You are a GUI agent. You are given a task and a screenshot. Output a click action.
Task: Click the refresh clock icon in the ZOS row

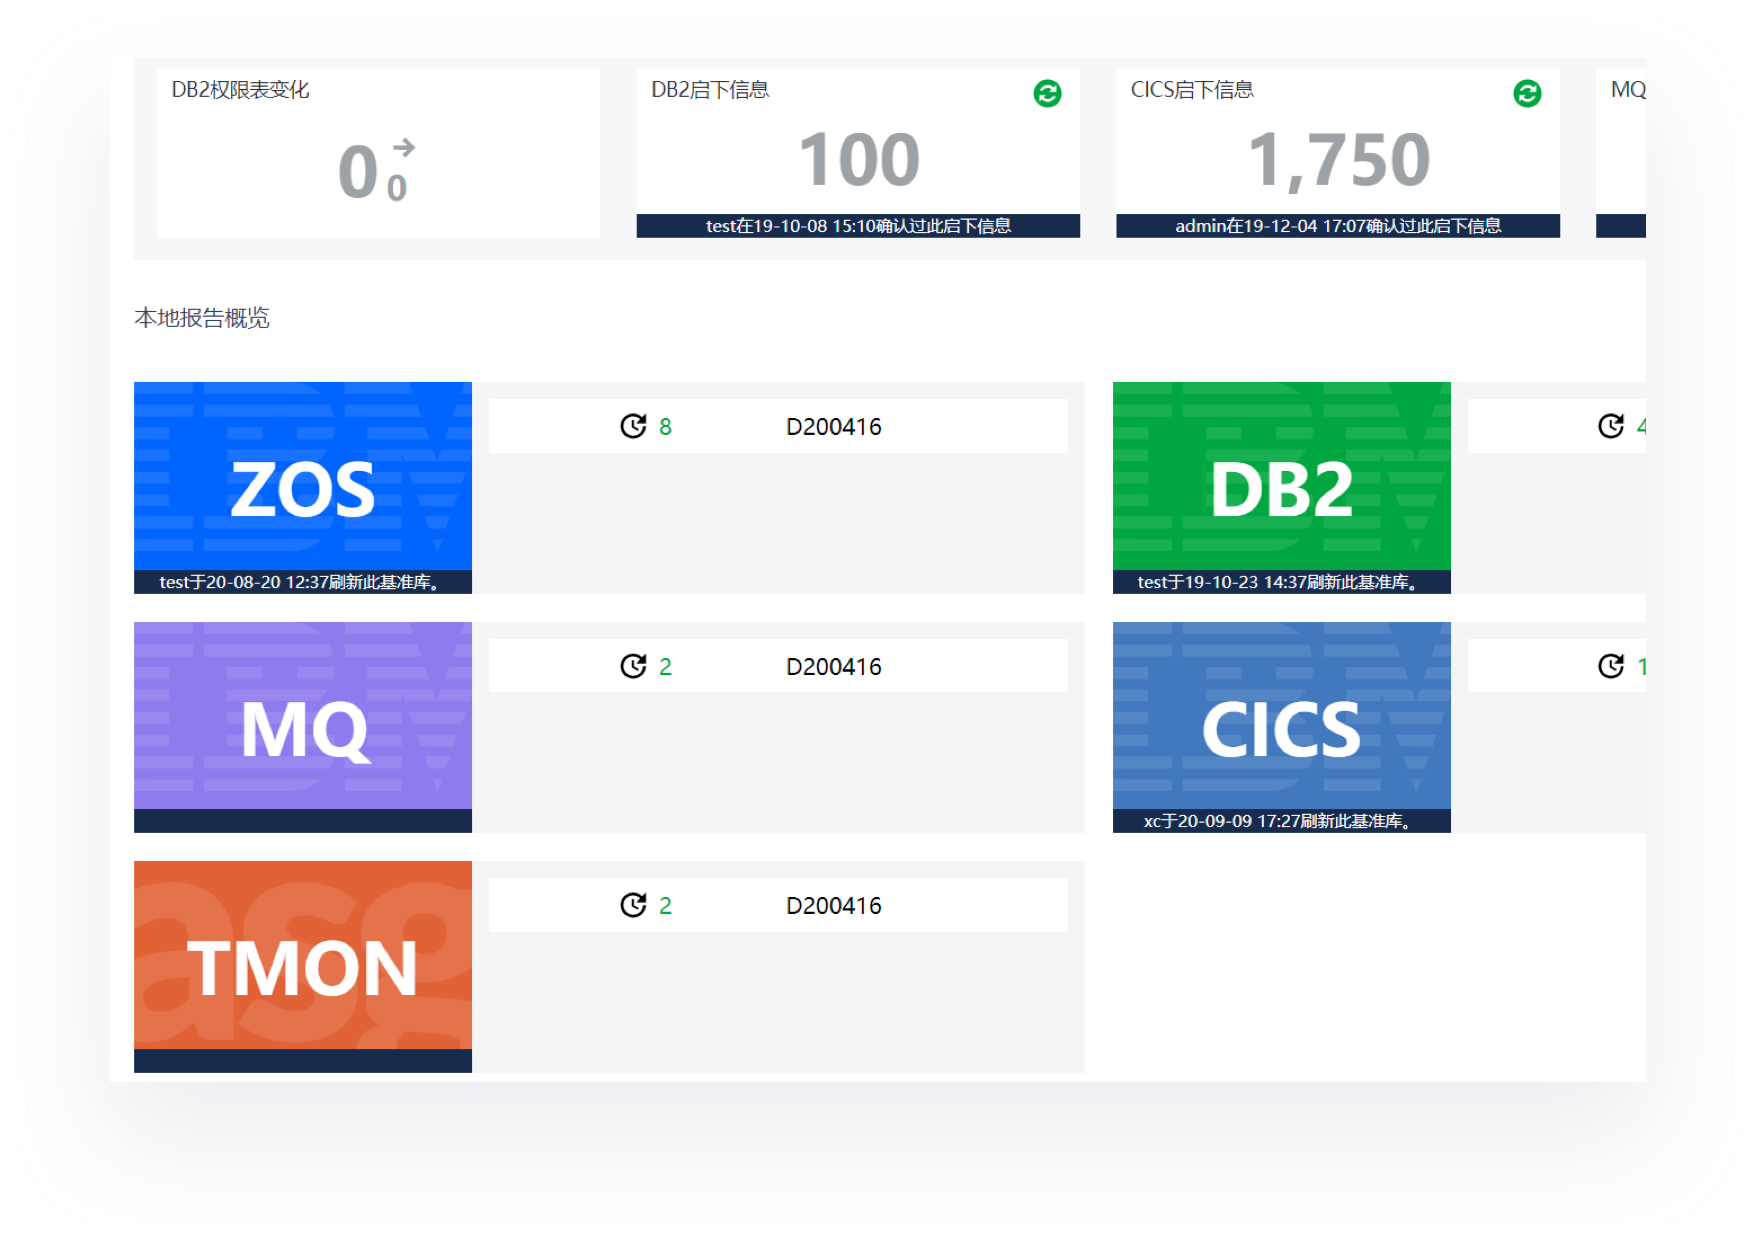click(633, 426)
